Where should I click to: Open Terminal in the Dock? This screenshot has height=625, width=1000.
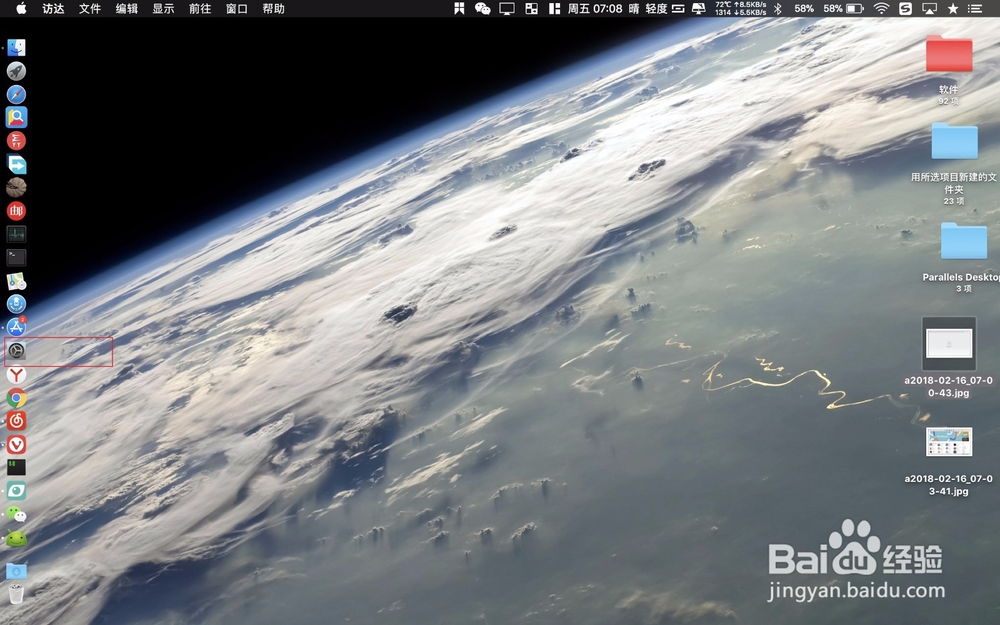click(16, 257)
